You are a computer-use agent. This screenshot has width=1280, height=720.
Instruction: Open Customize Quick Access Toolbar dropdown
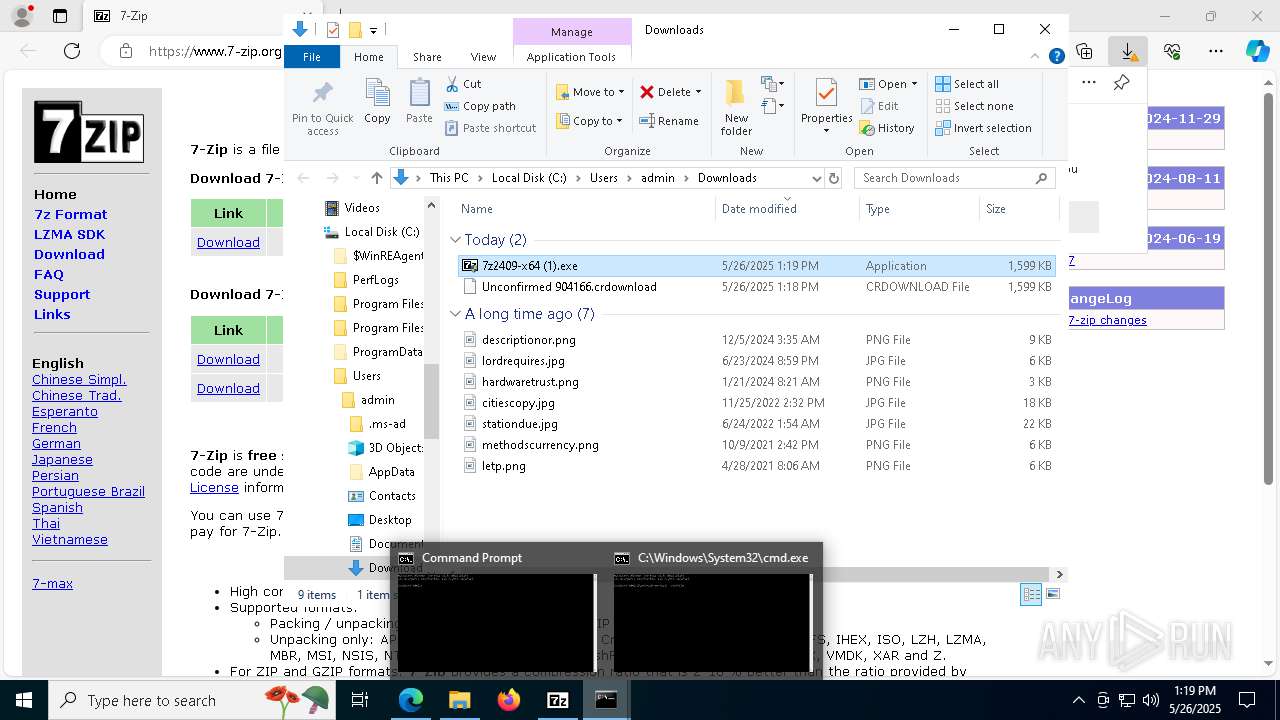pyautogui.click(x=373, y=31)
